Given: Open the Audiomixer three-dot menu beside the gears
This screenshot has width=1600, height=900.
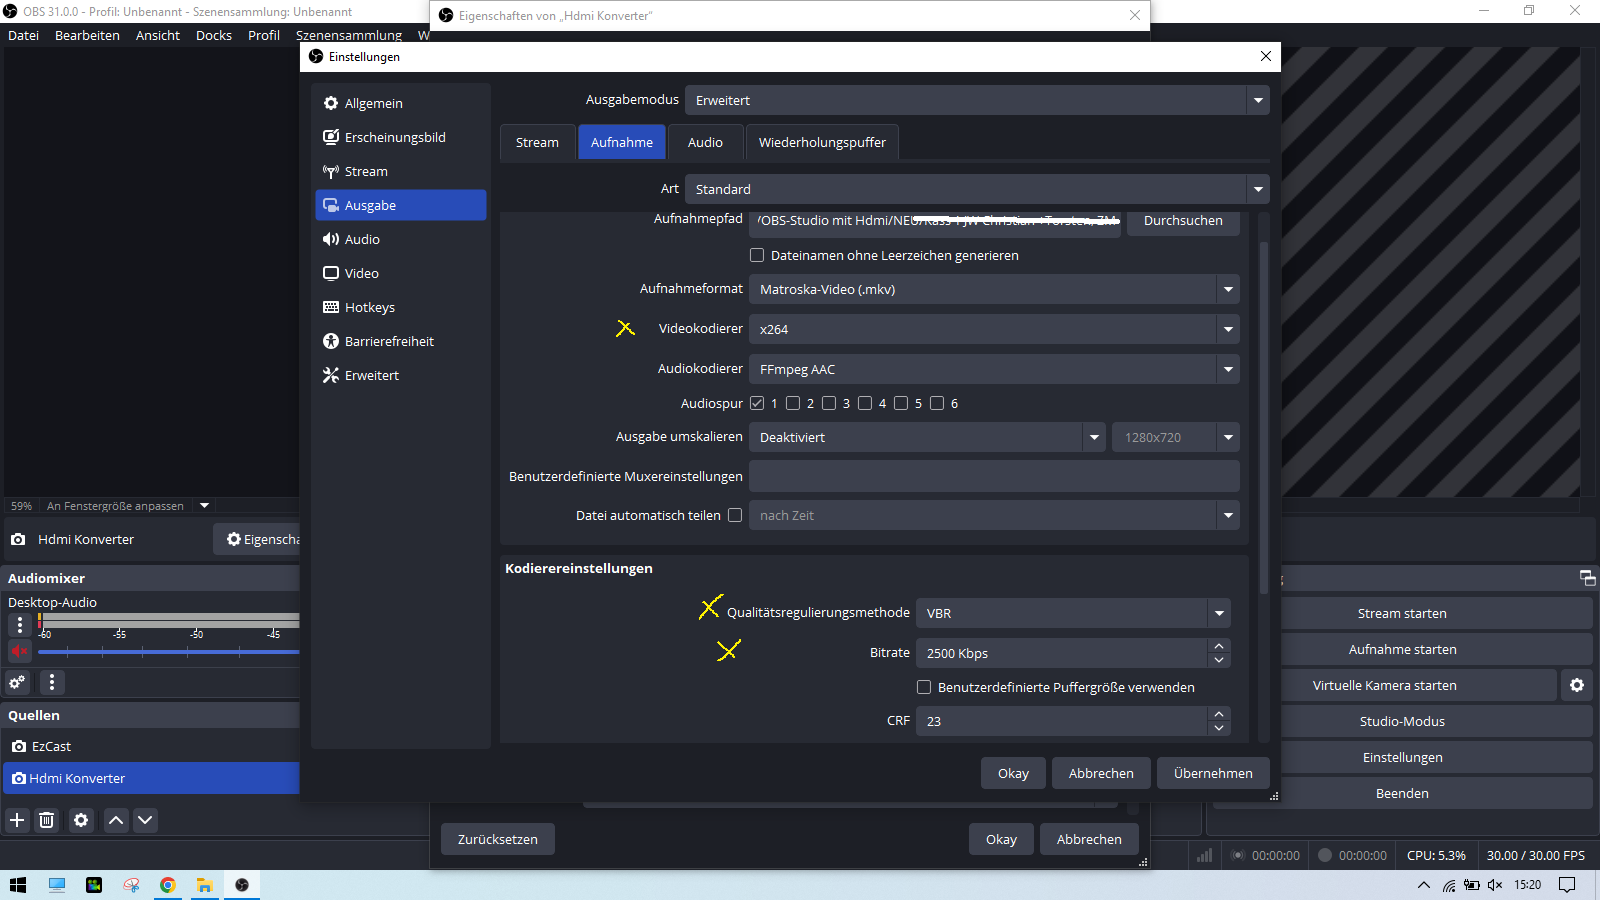Looking at the screenshot, I should [x=52, y=682].
